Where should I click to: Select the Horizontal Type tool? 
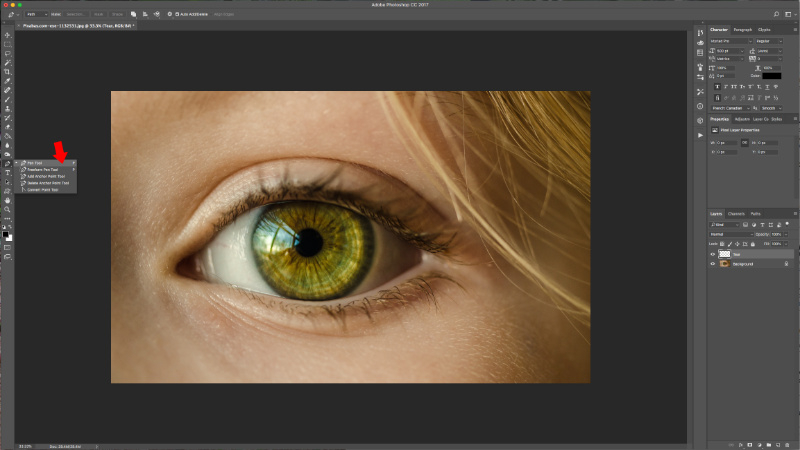click(7, 173)
